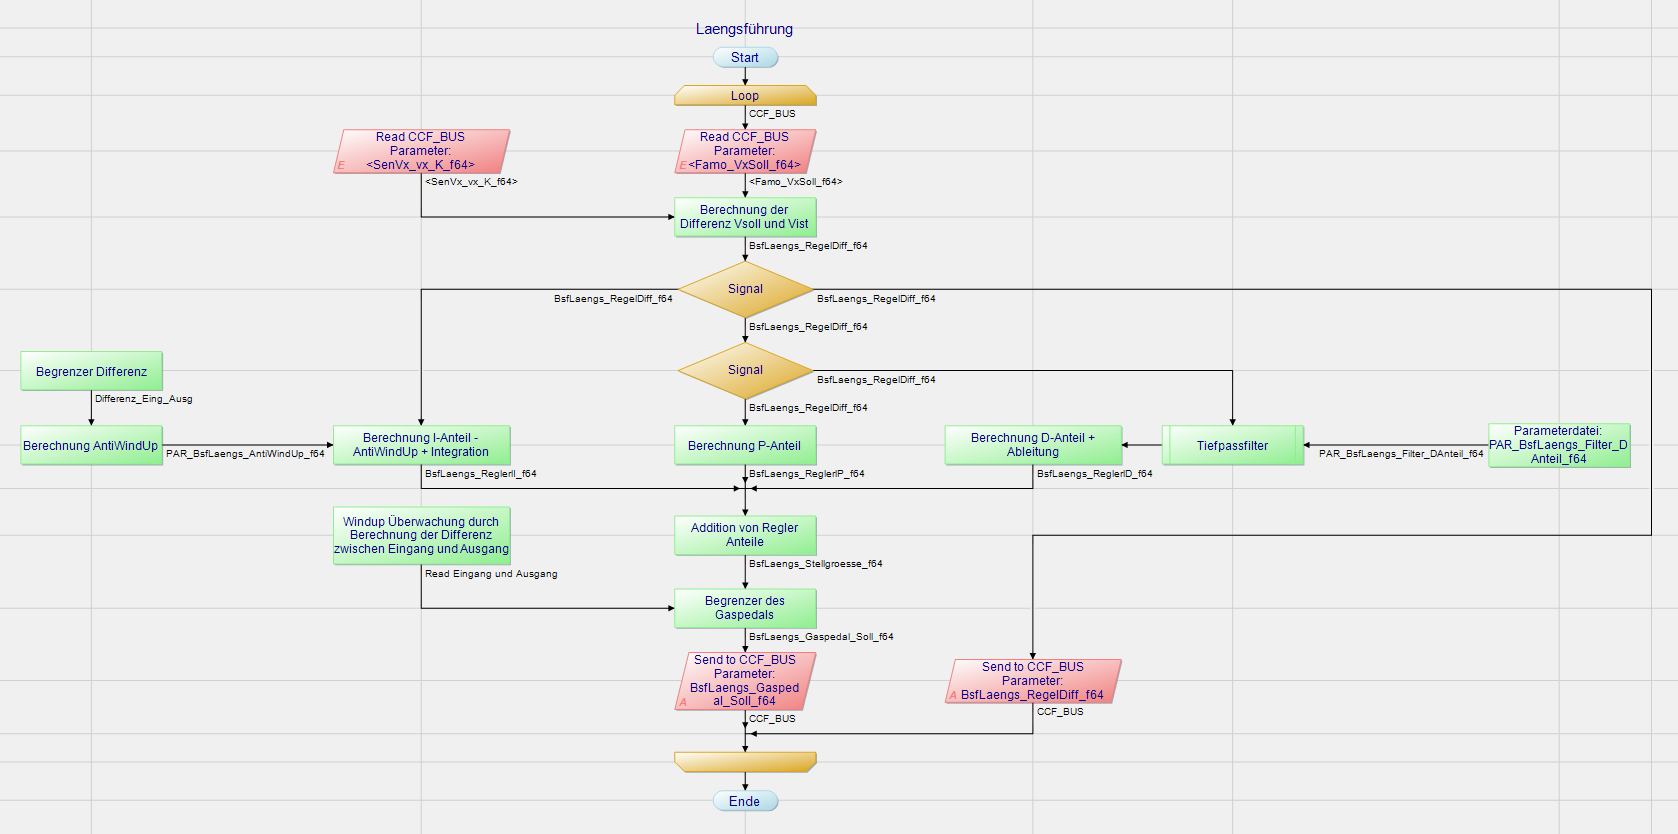Click the Send to CCF_BUS BsfLaengs_Gaspedal_Soll block
The height and width of the screenshot is (834, 1678).
[x=745, y=681]
